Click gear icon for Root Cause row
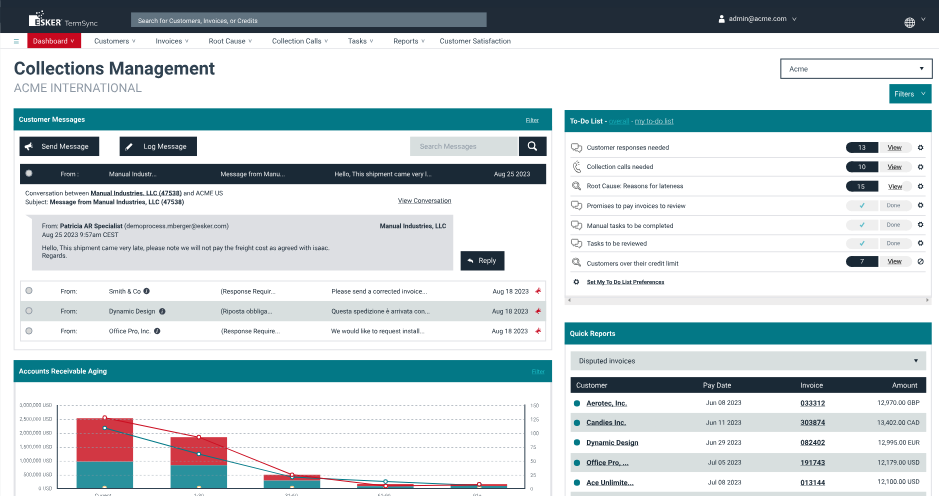The image size is (939, 496). [920, 186]
